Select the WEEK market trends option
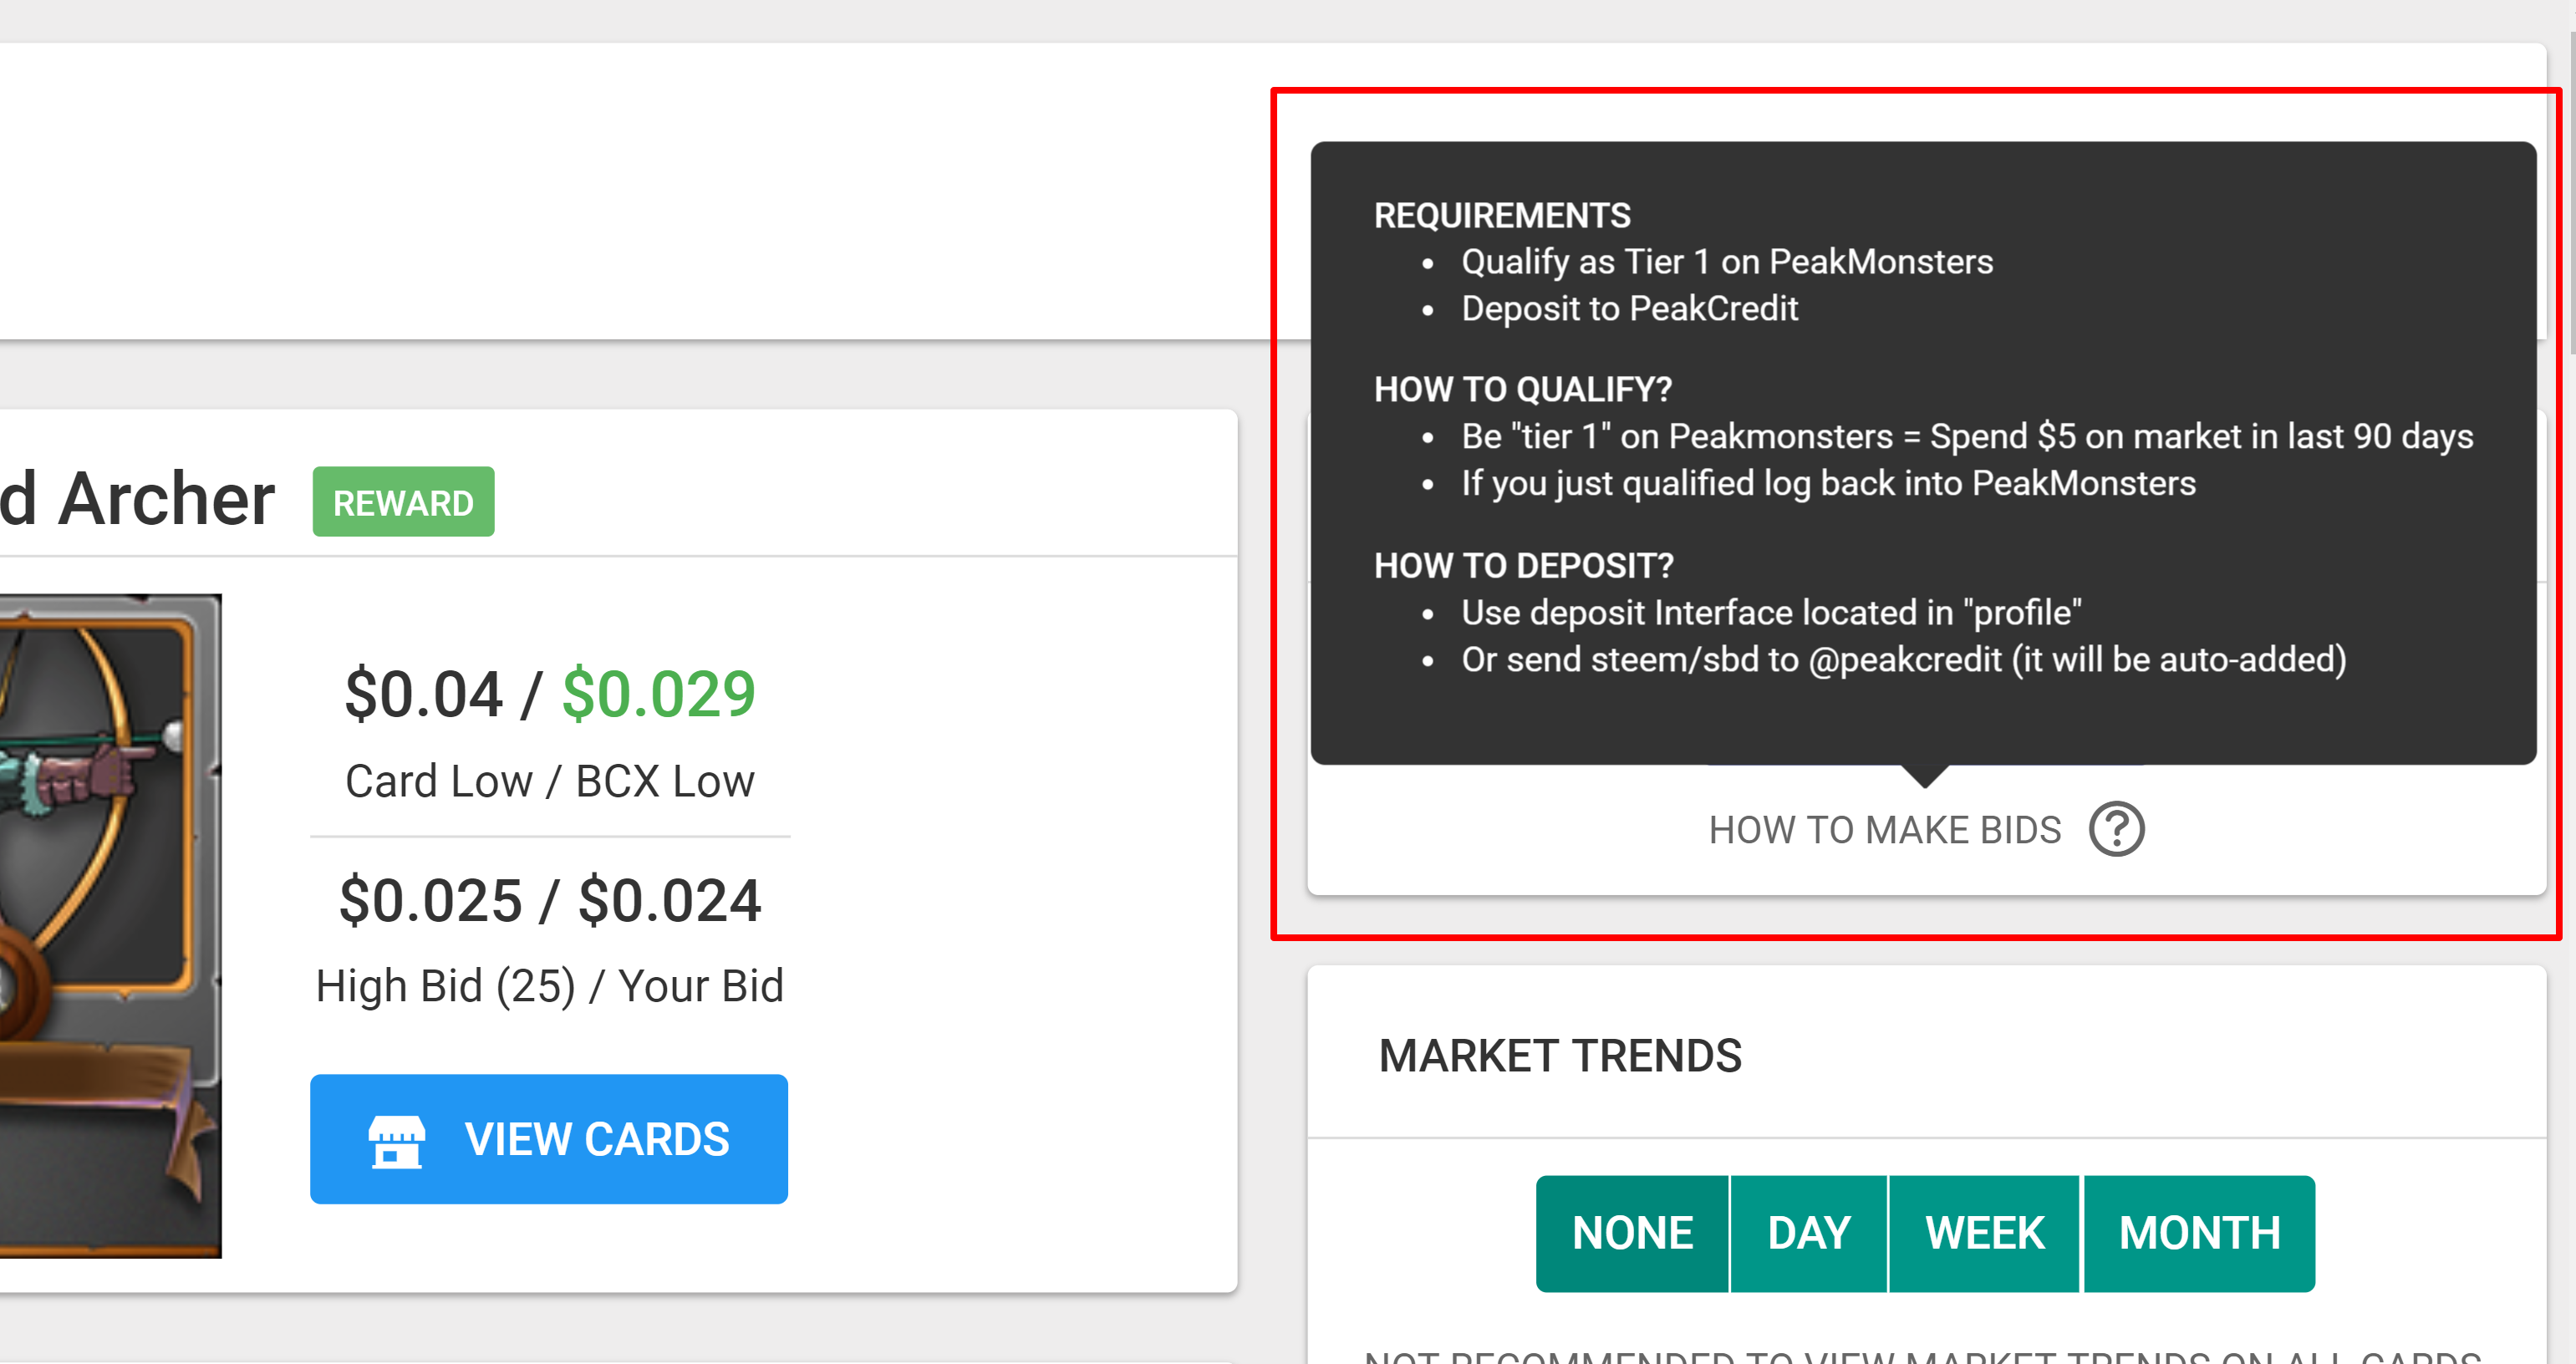Image resolution: width=2576 pixels, height=1364 pixels. (1985, 1233)
